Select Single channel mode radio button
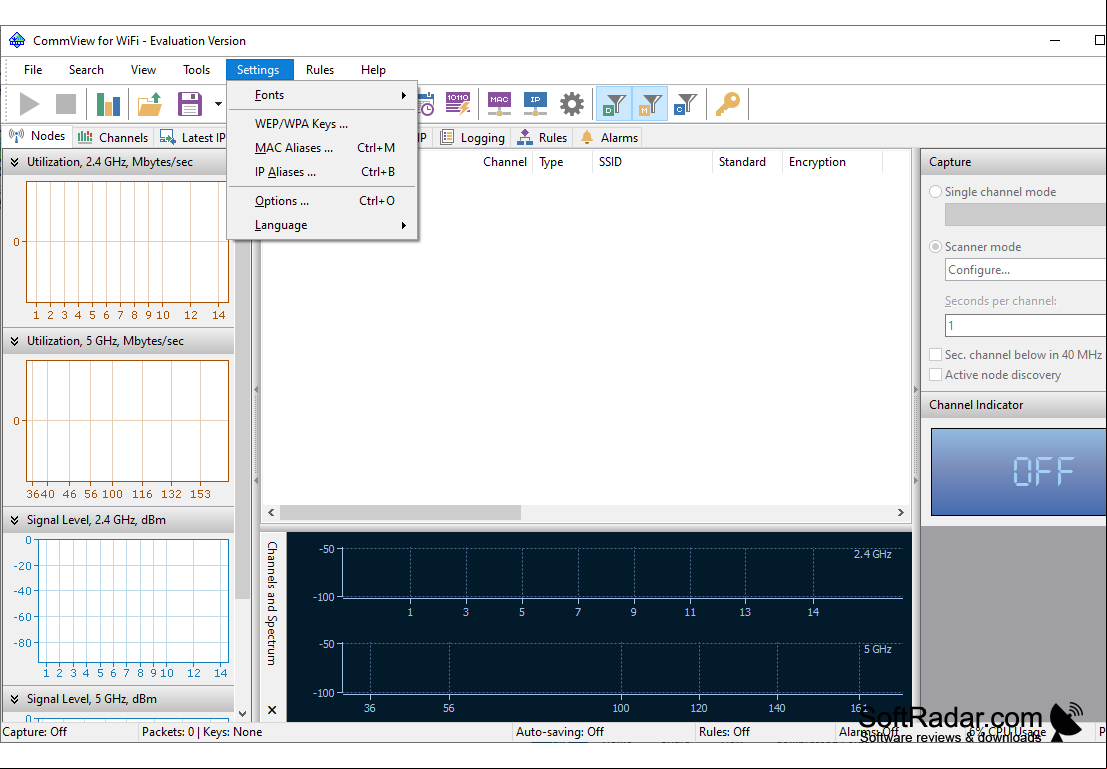 tap(935, 191)
